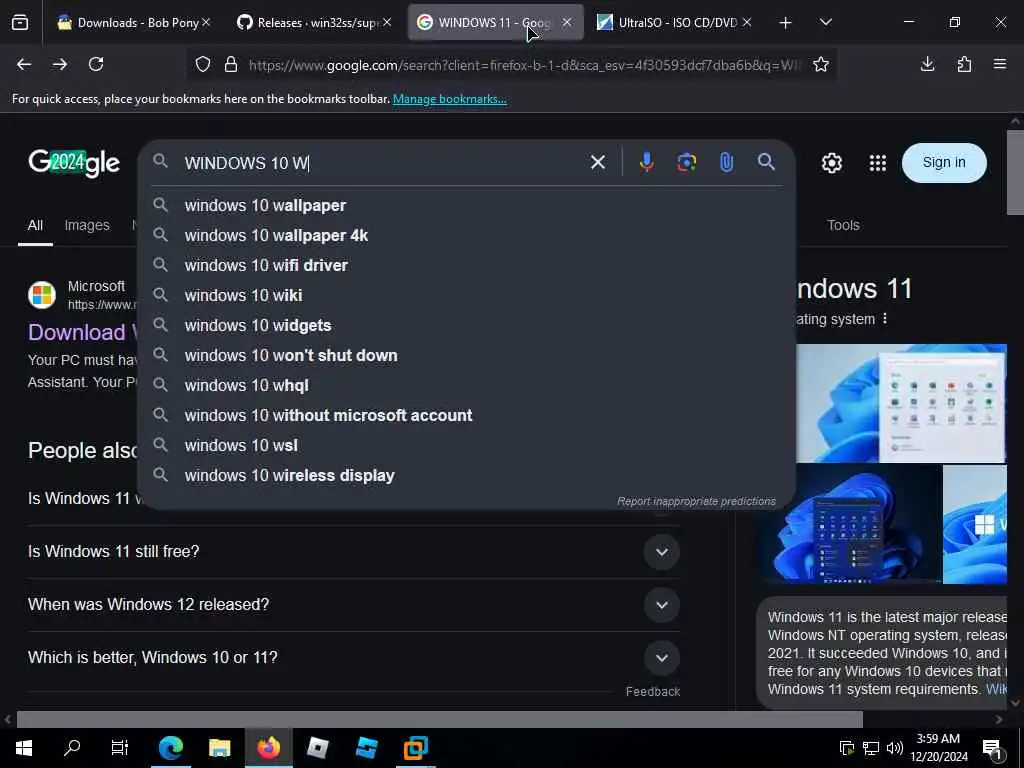Click the Firefox View icon in the tab bar
Viewport: 1024px width, 768px height.
click(x=20, y=23)
